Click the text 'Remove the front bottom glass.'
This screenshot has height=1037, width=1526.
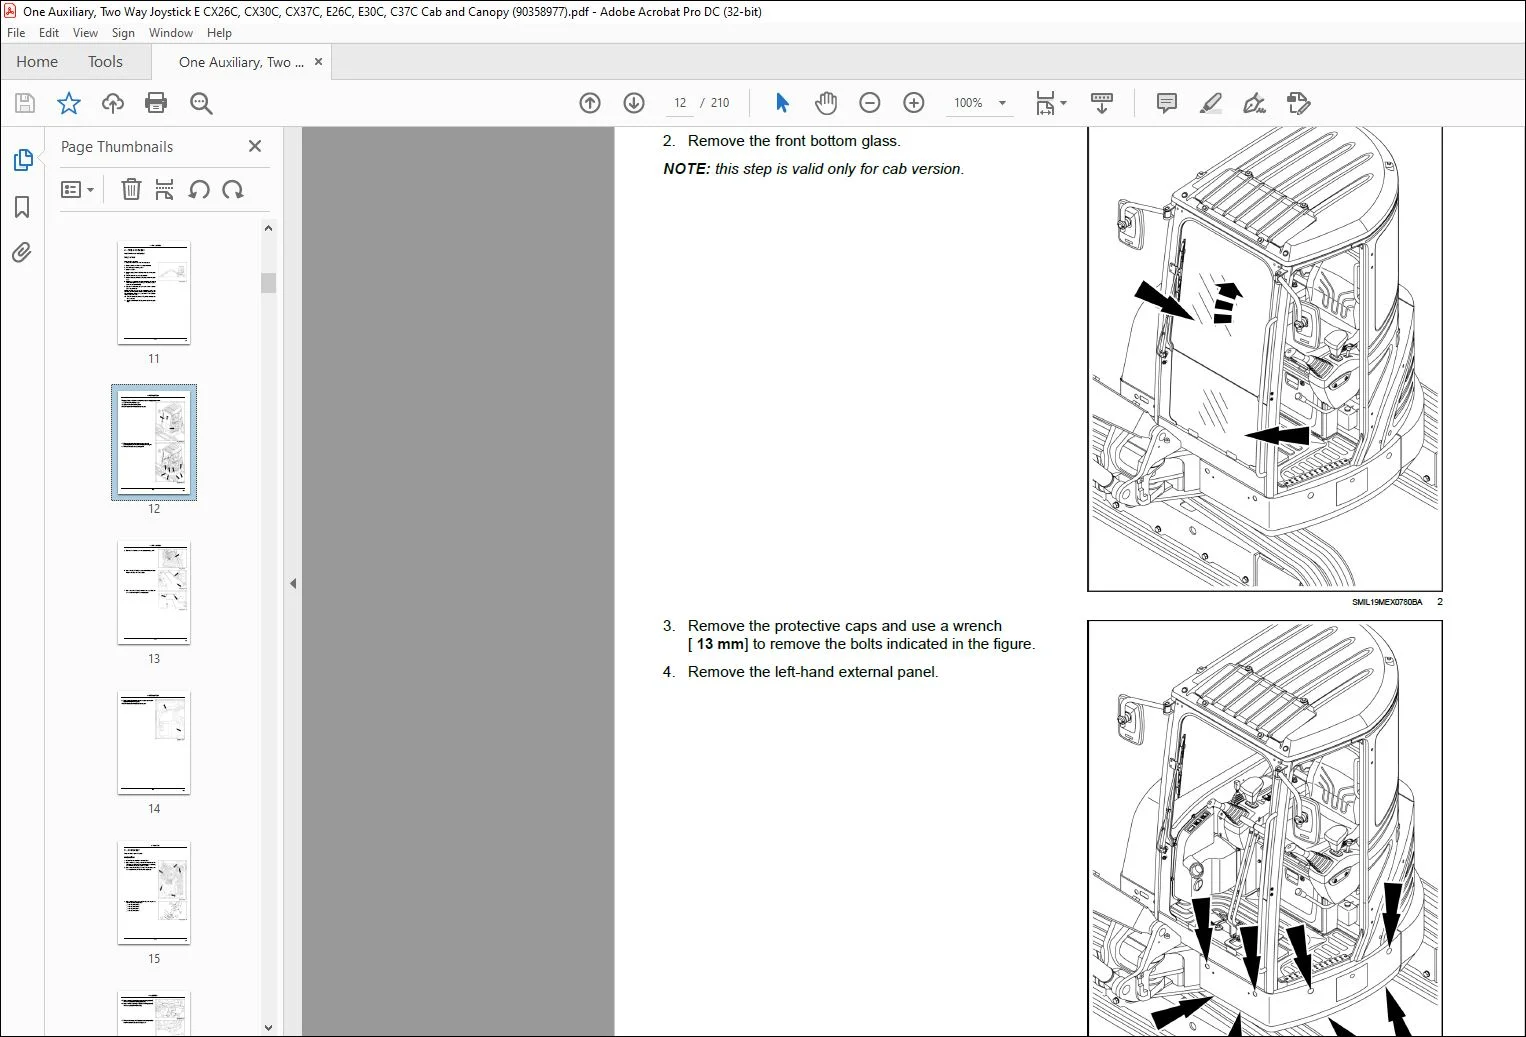(794, 141)
